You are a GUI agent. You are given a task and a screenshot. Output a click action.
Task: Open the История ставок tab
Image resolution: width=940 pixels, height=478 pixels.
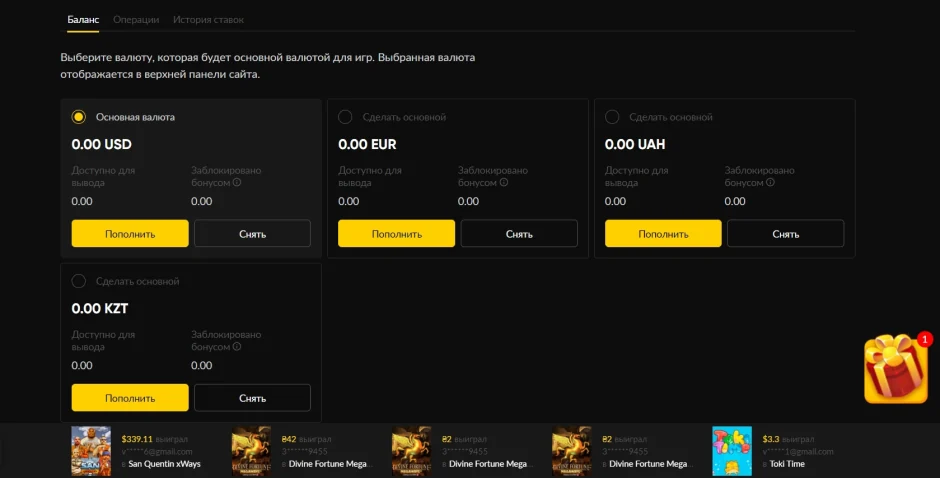pyautogui.click(x=208, y=20)
